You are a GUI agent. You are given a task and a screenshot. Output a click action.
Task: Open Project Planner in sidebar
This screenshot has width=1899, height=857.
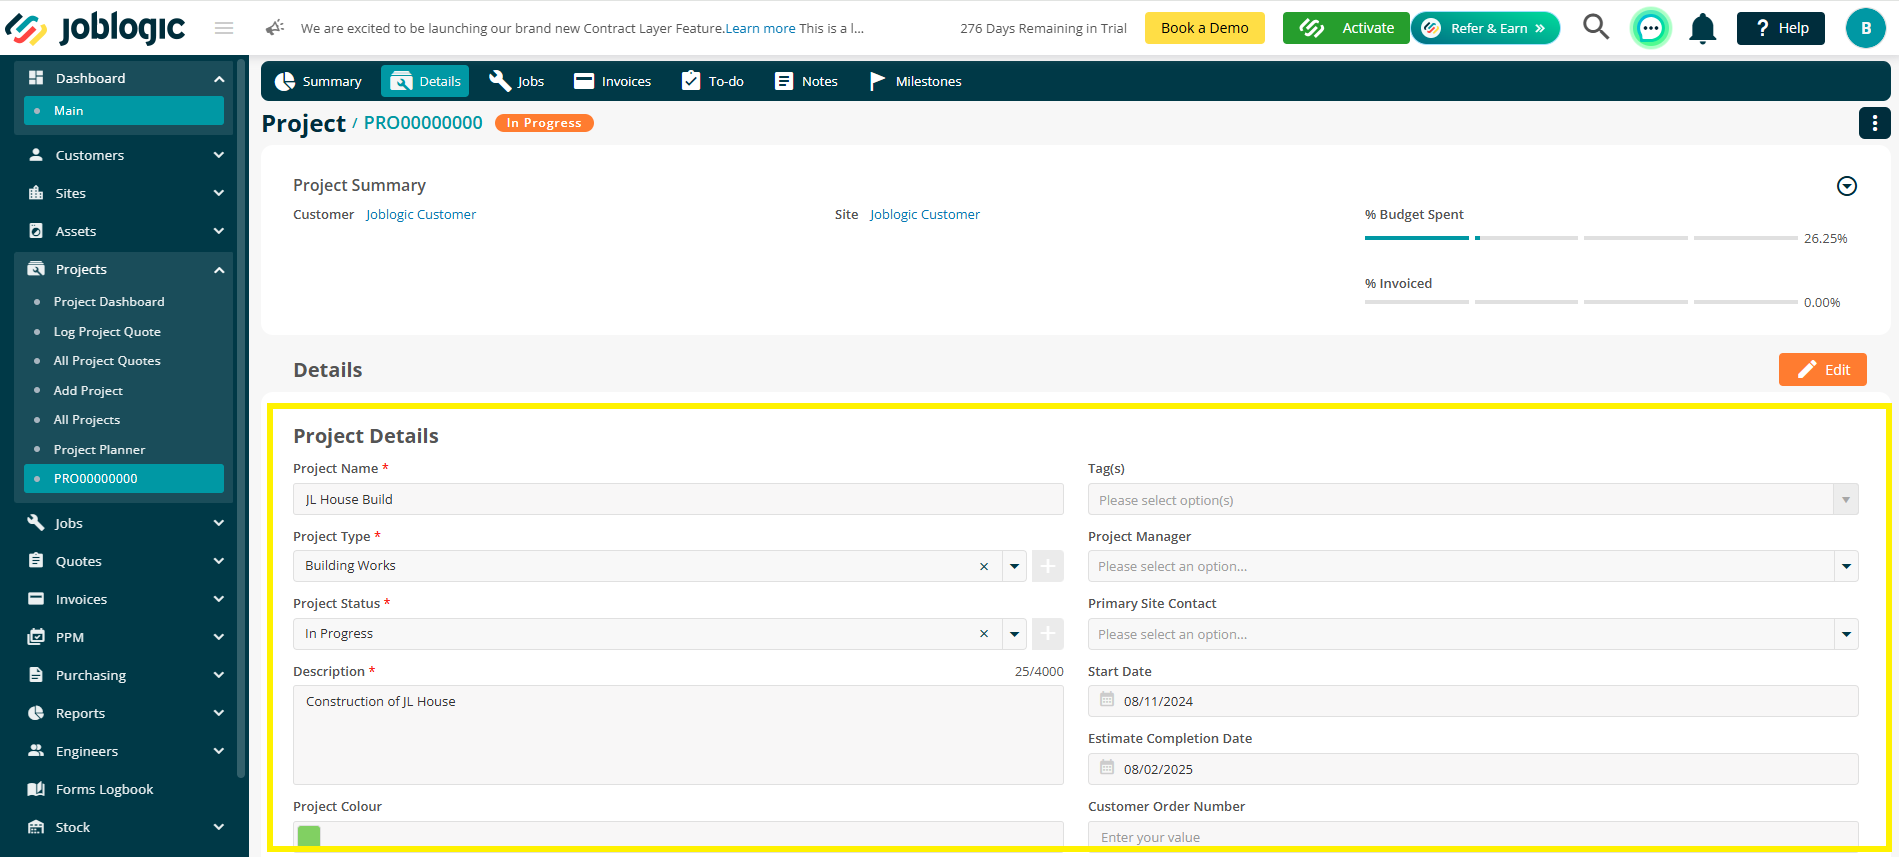pos(99,450)
